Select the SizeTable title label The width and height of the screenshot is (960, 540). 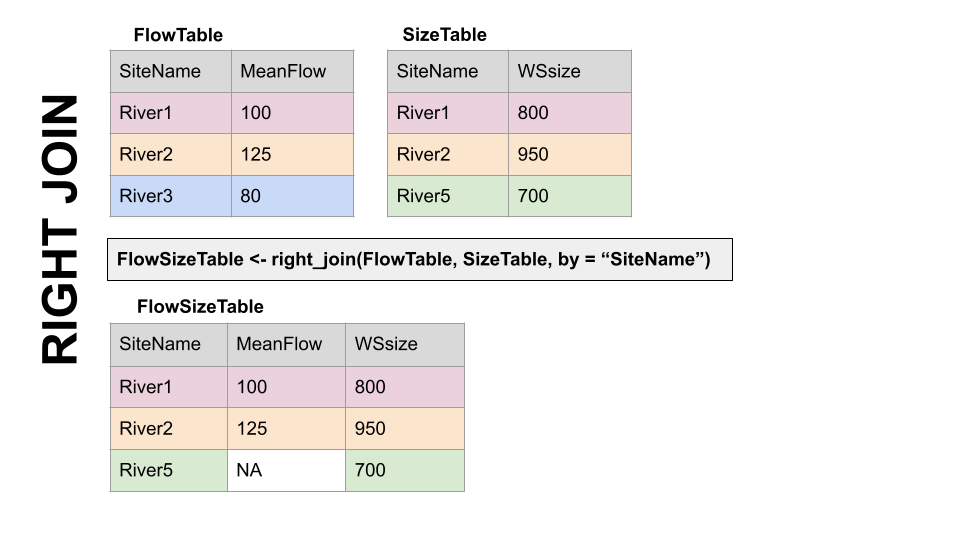coord(444,35)
